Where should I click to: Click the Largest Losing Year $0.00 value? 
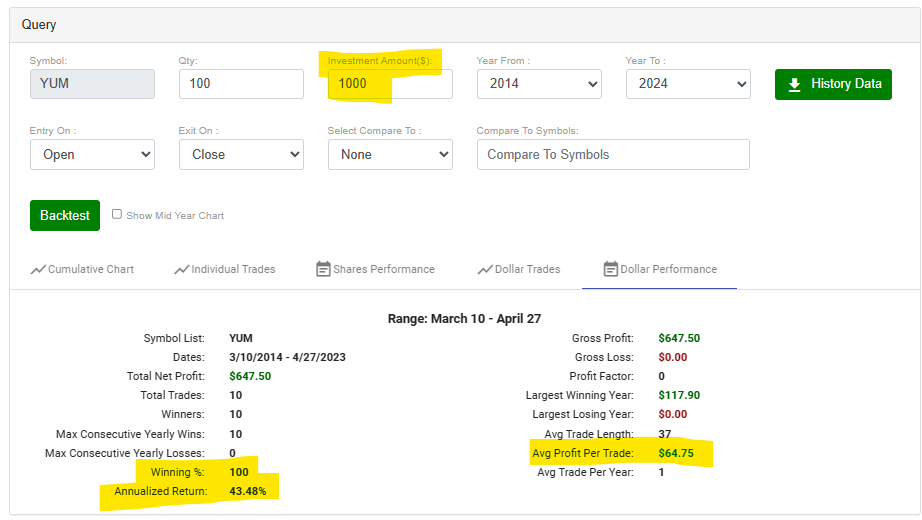point(673,414)
